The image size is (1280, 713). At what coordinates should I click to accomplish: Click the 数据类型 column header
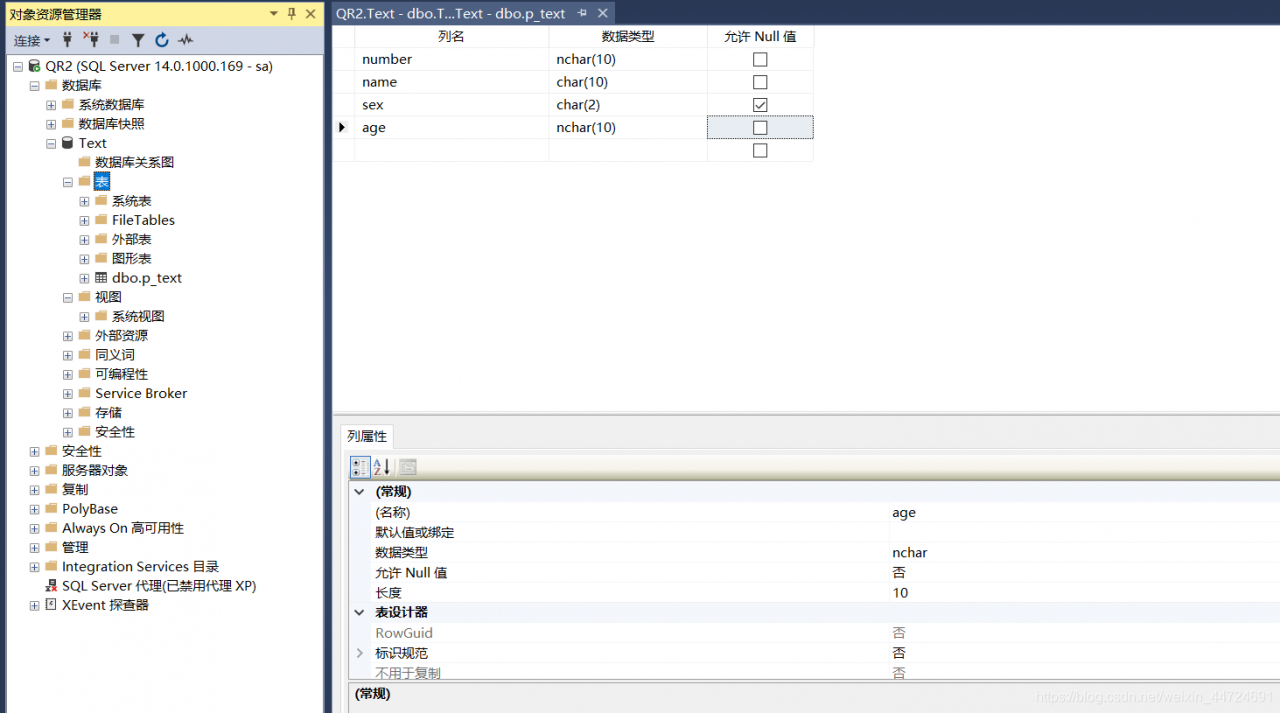(x=628, y=36)
